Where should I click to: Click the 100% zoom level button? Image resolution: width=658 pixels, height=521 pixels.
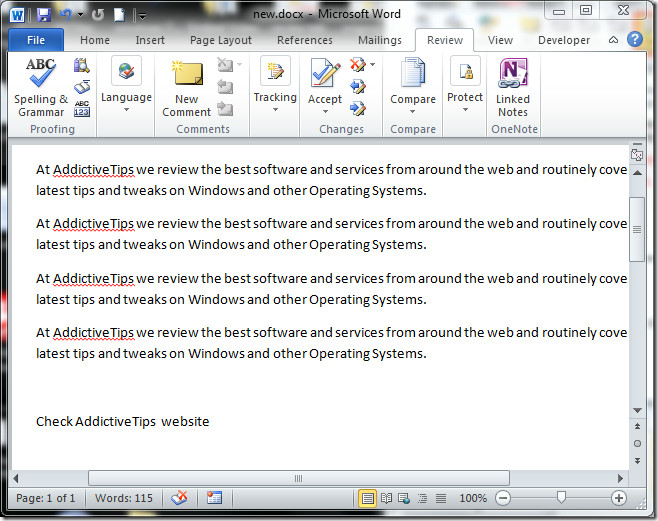tap(473, 498)
